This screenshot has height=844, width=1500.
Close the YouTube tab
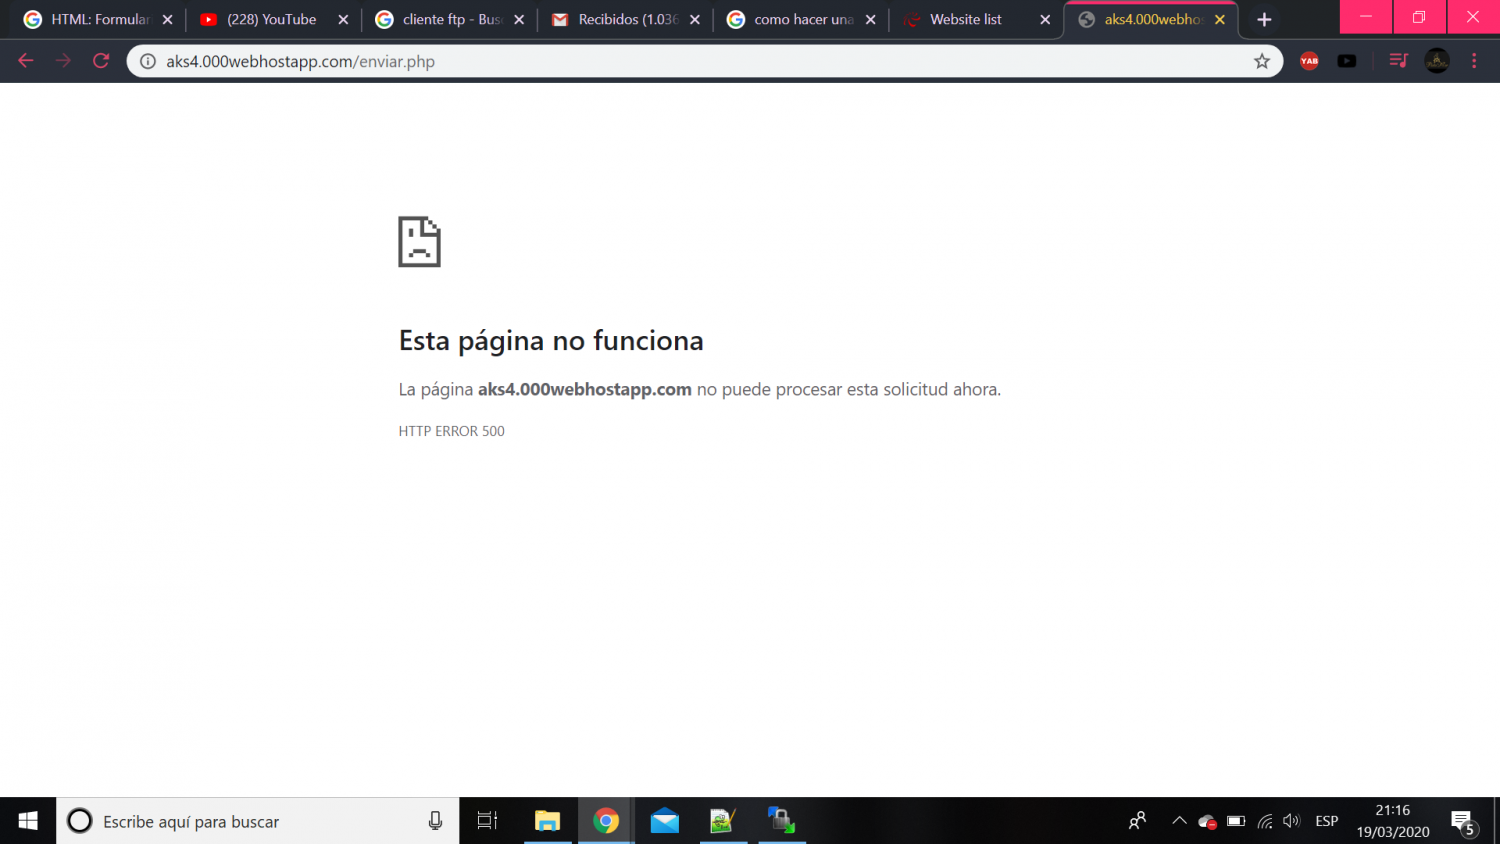click(x=343, y=19)
